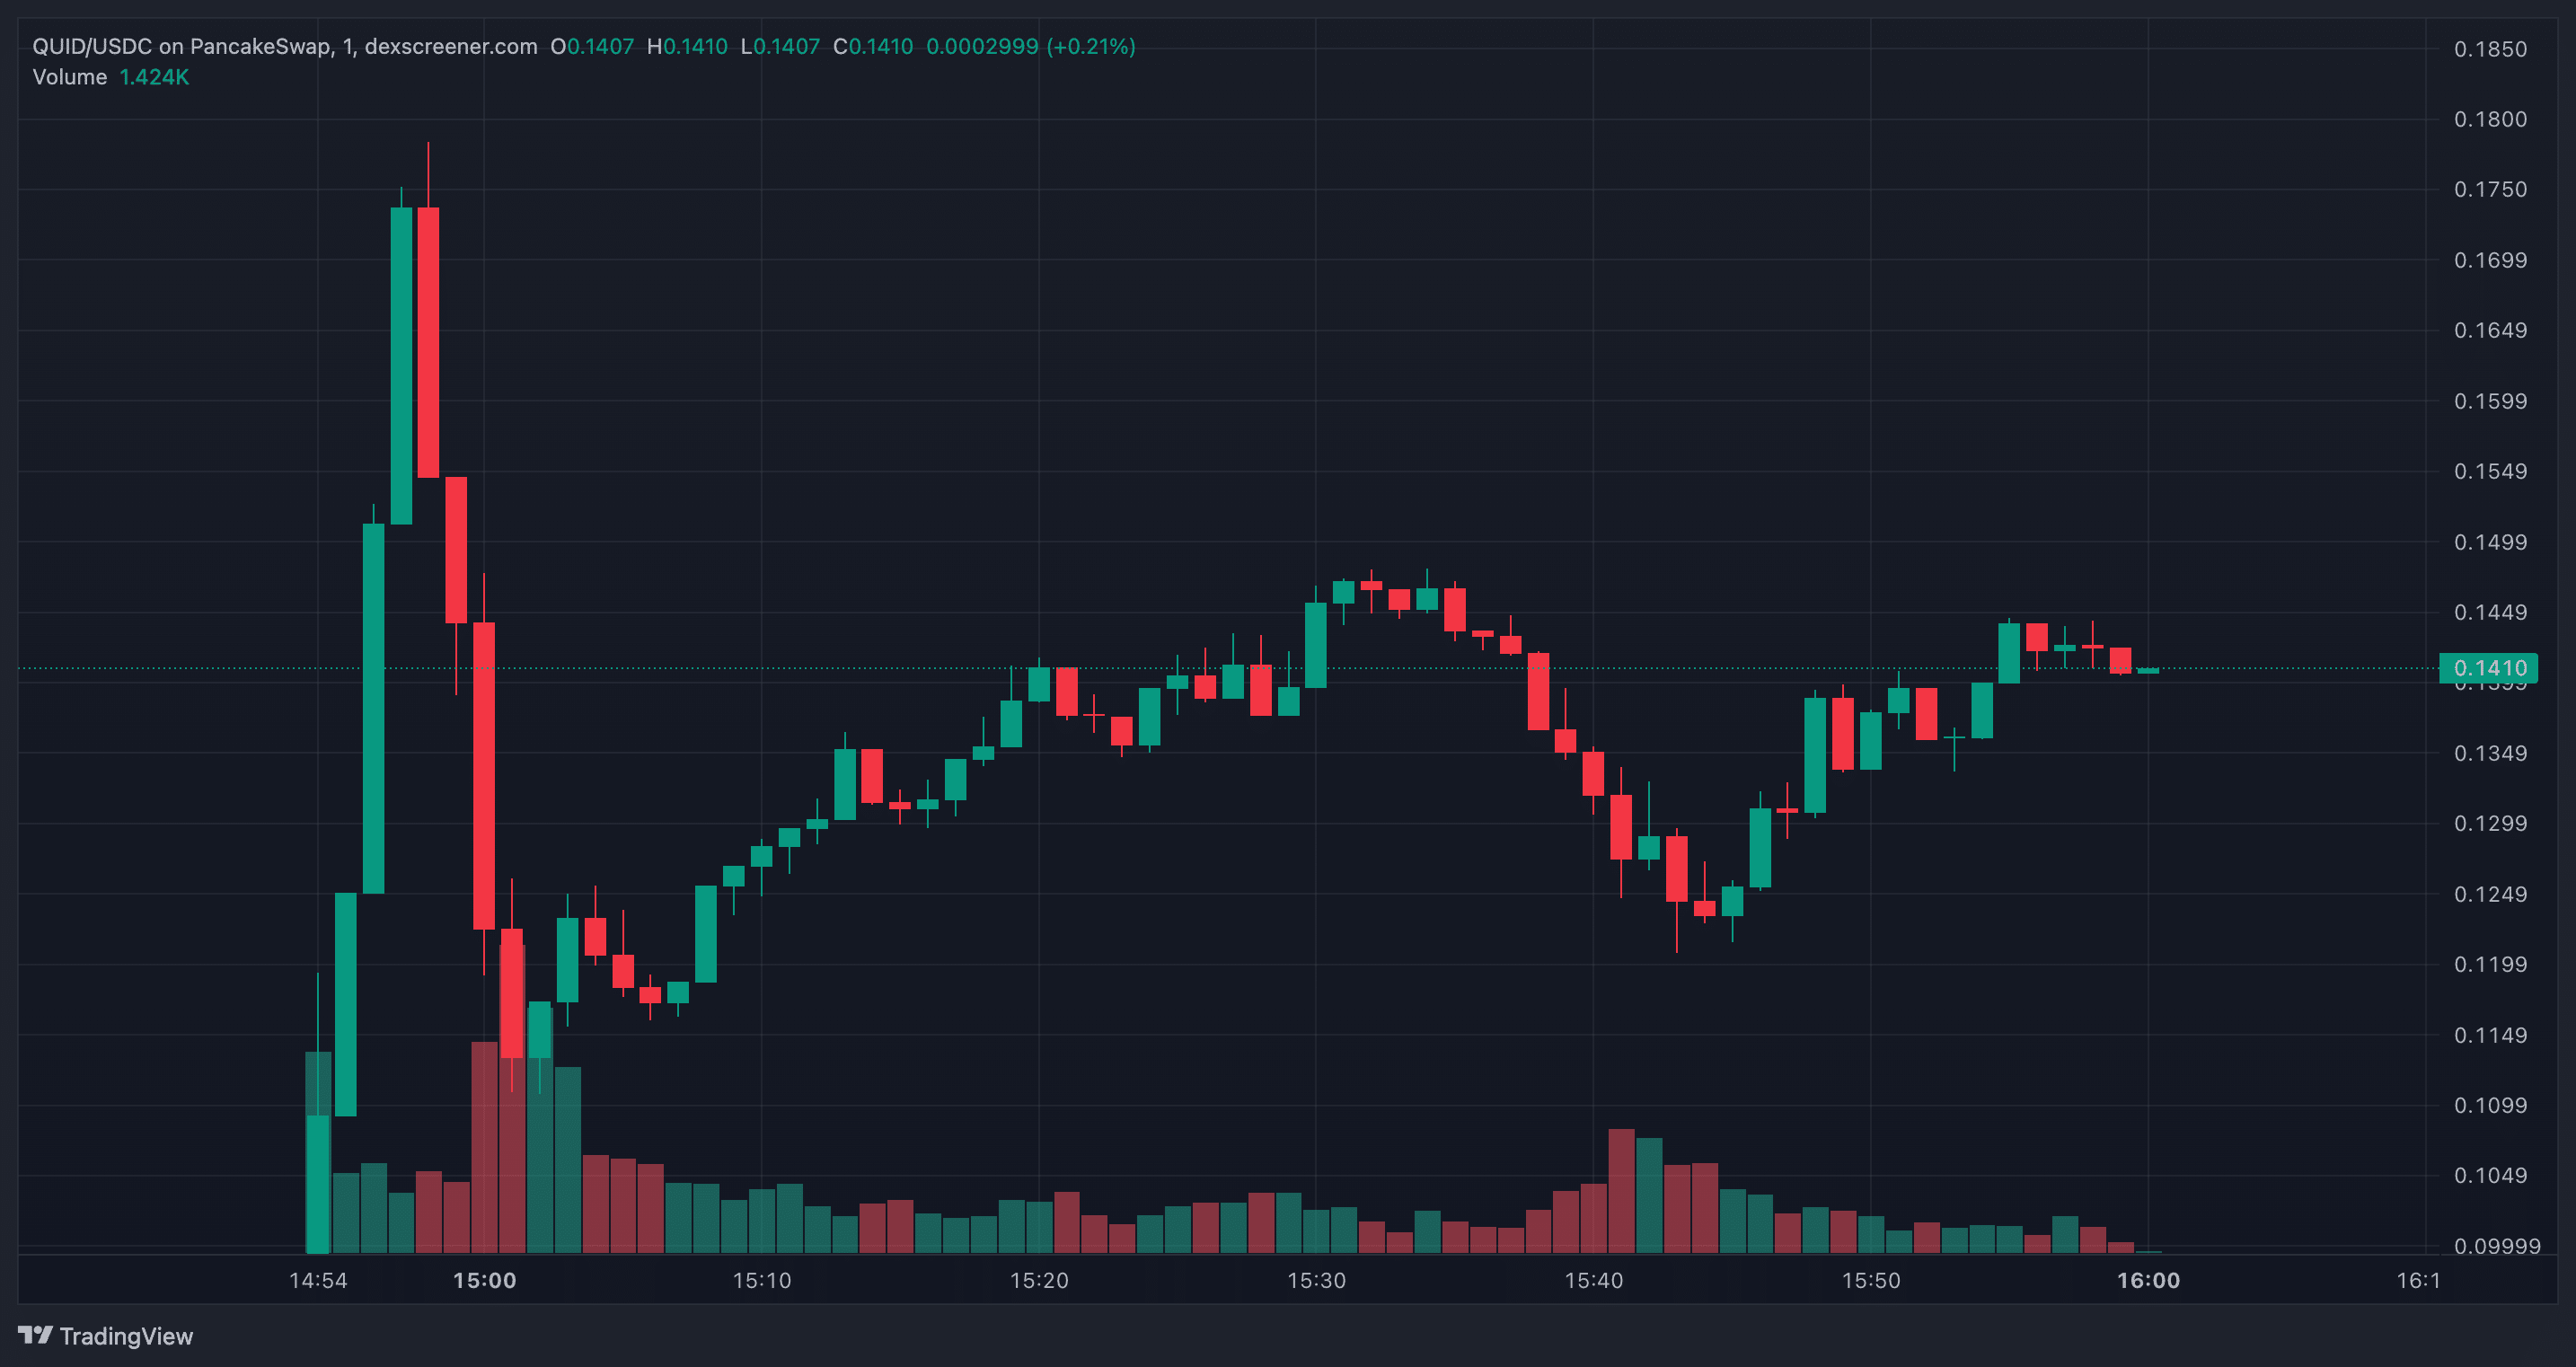
Task: Select the 15:30 time marker
Action: point(1316,1280)
